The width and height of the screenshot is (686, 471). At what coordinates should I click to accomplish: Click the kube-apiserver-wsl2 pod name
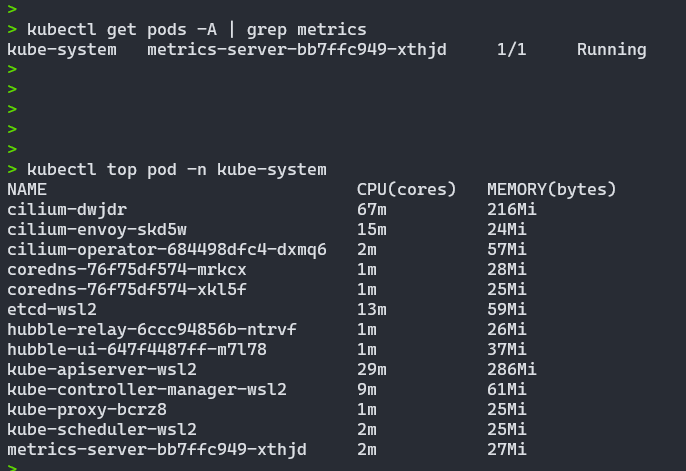pyautogui.click(x=102, y=370)
